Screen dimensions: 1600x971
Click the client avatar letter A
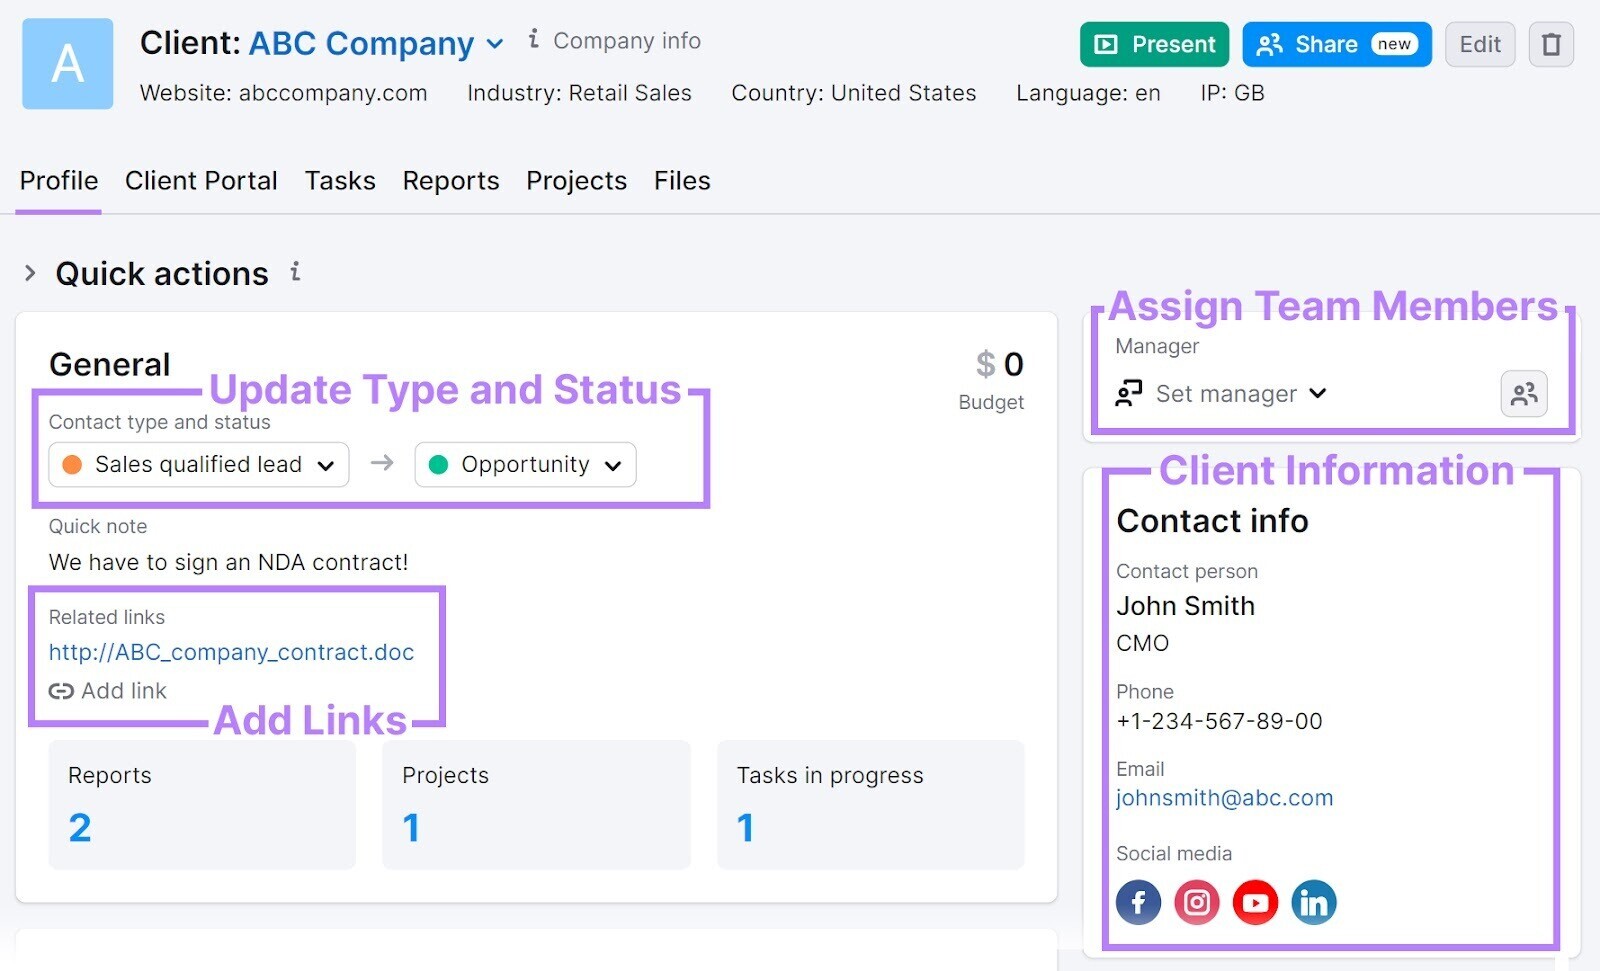[x=67, y=64]
